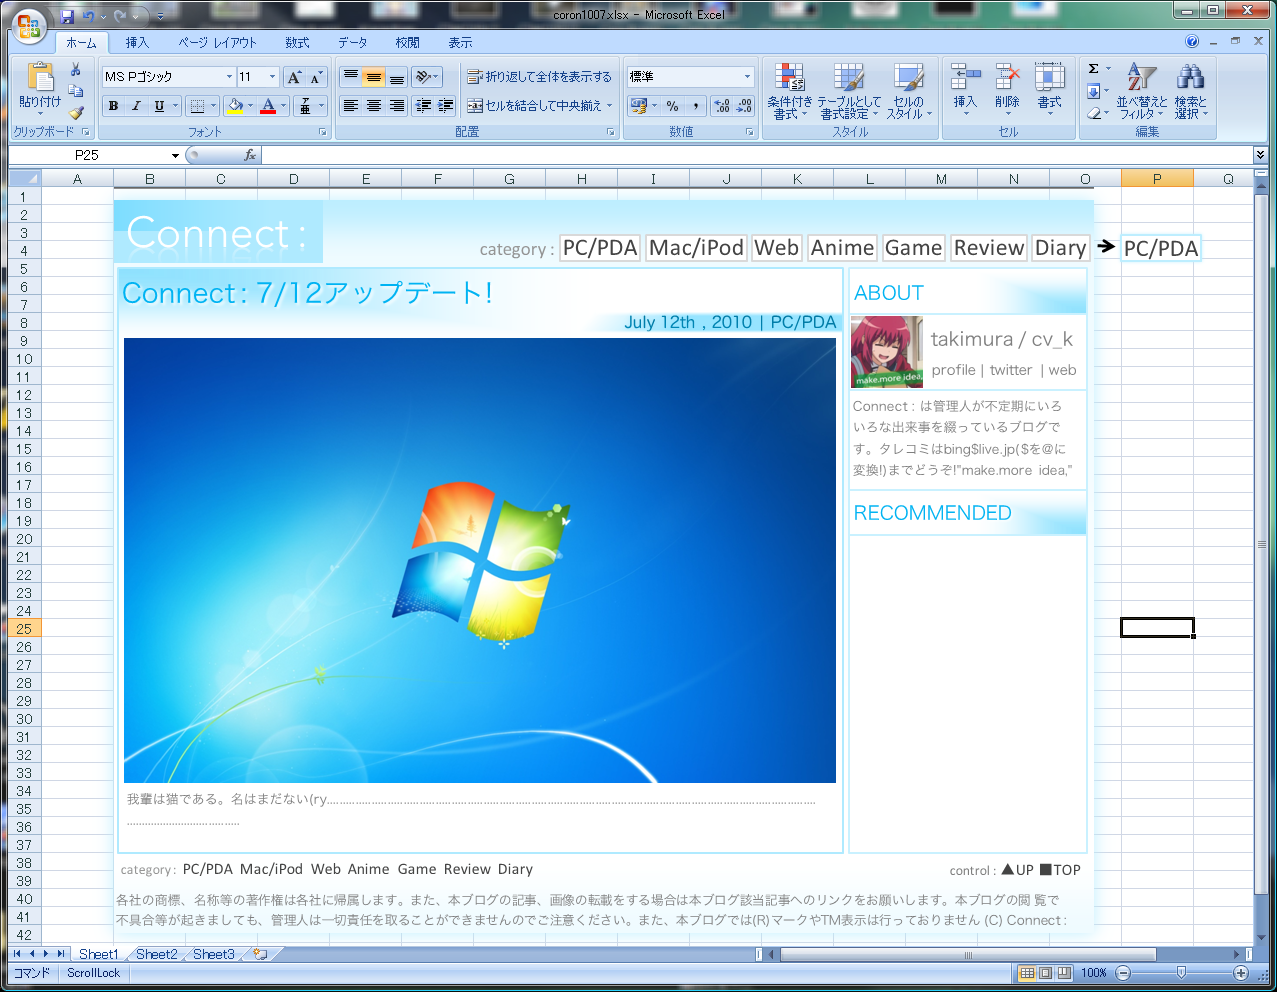Click the Delete cells button
This screenshot has width=1277, height=992.
click(x=1007, y=88)
